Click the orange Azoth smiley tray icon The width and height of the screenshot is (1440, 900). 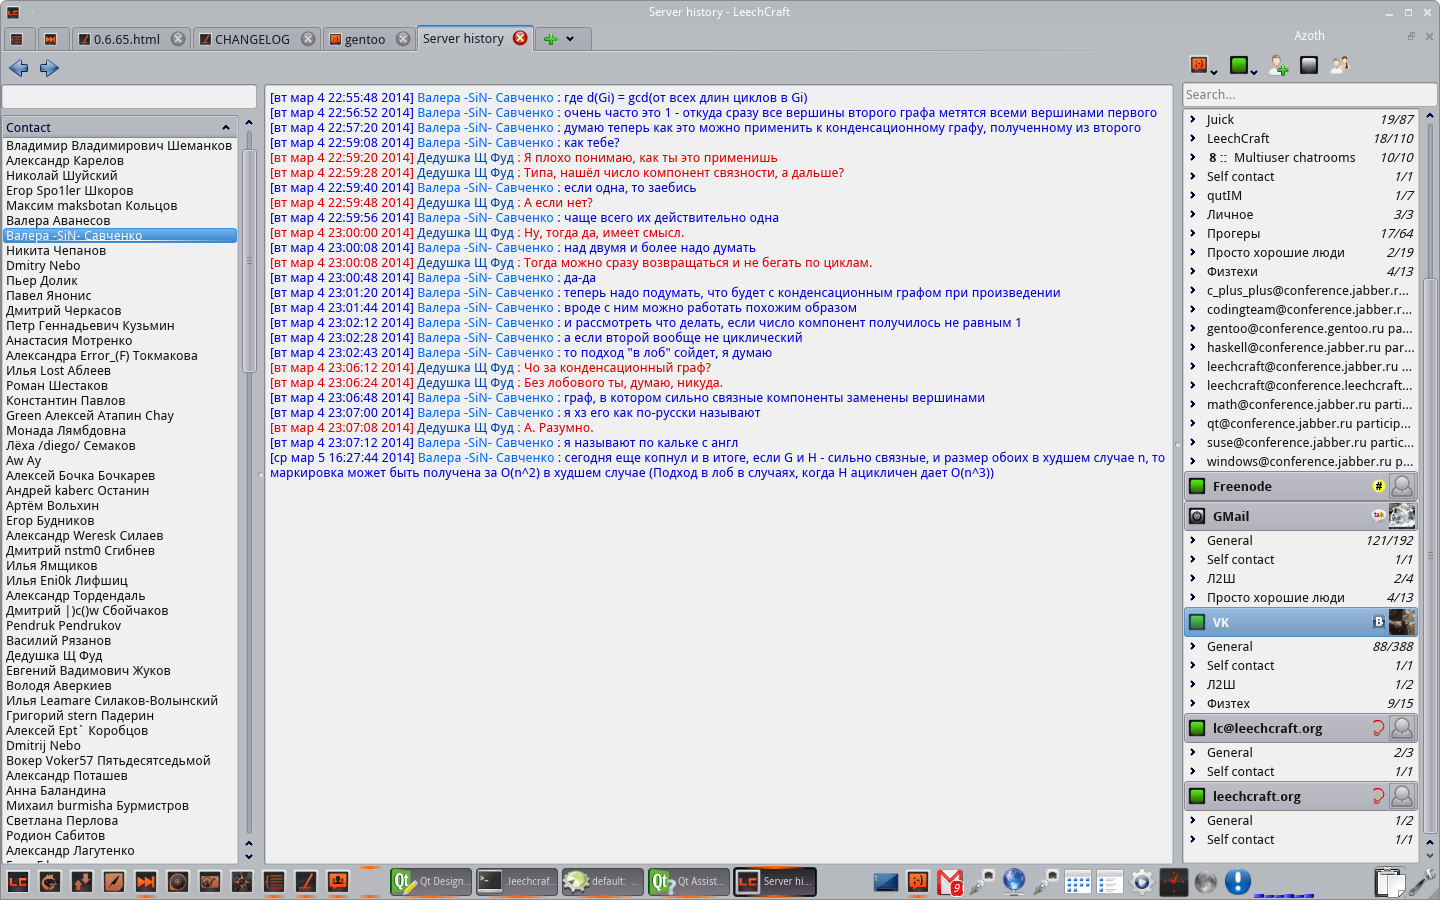[918, 881]
